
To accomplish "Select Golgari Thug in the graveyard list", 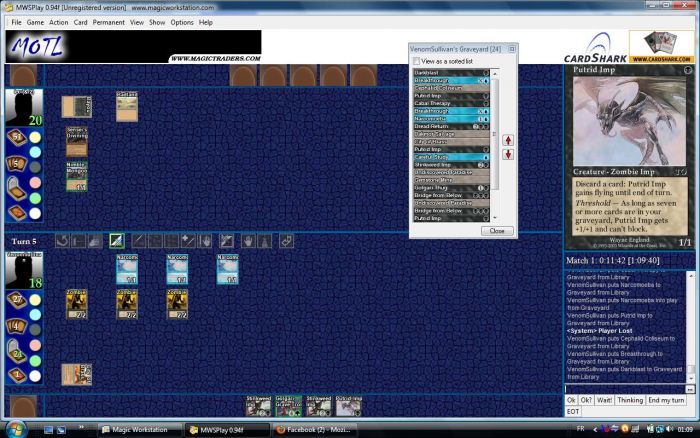I will pyautogui.click(x=451, y=188).
